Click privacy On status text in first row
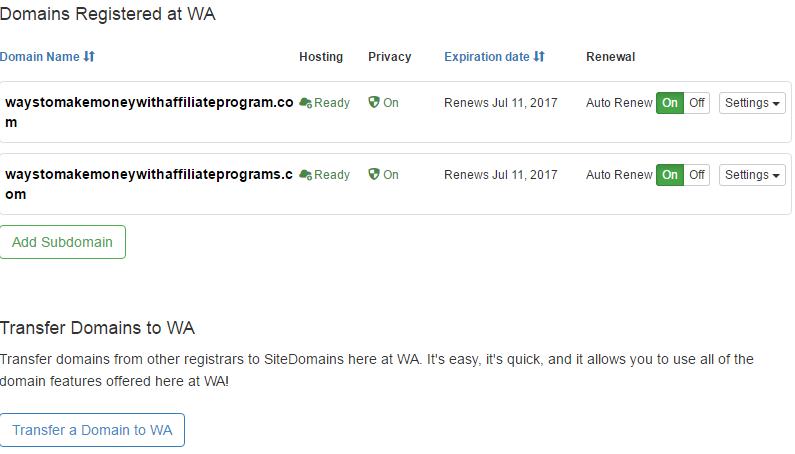The width and height of the screenshot is (795, 454). click(391, 103)
